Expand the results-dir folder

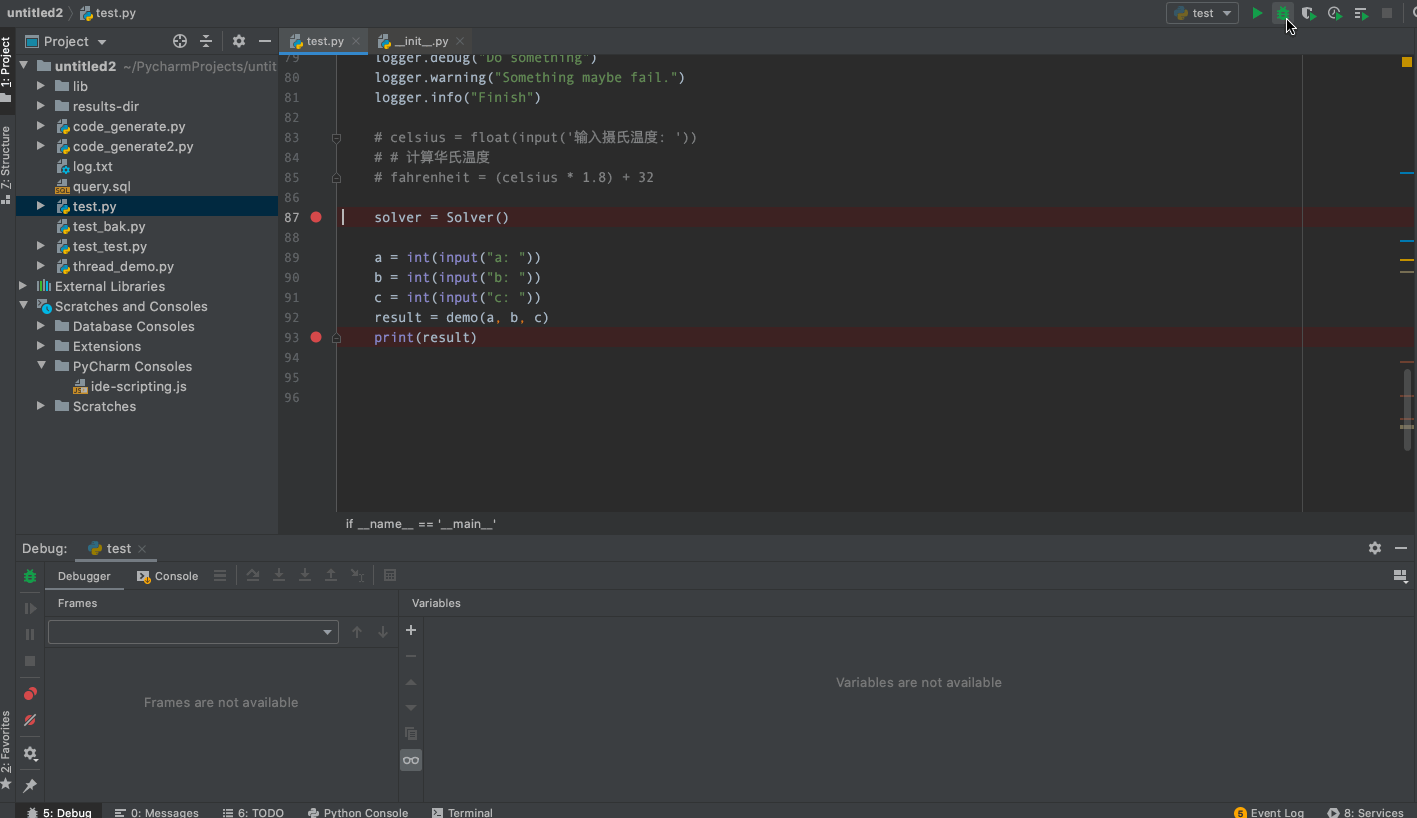41,106
